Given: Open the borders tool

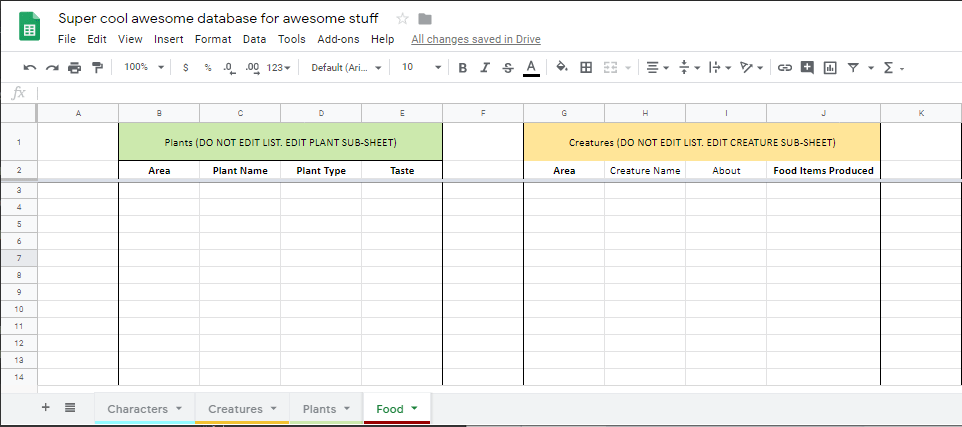Looking at the screenshot, I should 586,67.
